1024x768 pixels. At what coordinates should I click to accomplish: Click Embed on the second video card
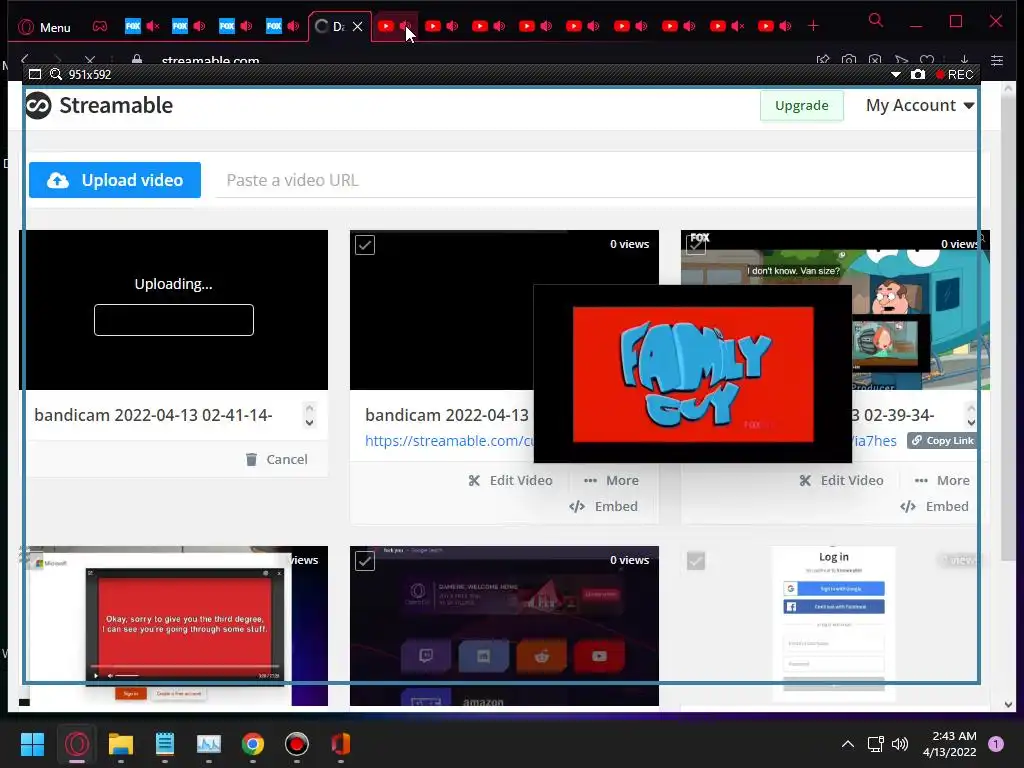click(603, 507)
